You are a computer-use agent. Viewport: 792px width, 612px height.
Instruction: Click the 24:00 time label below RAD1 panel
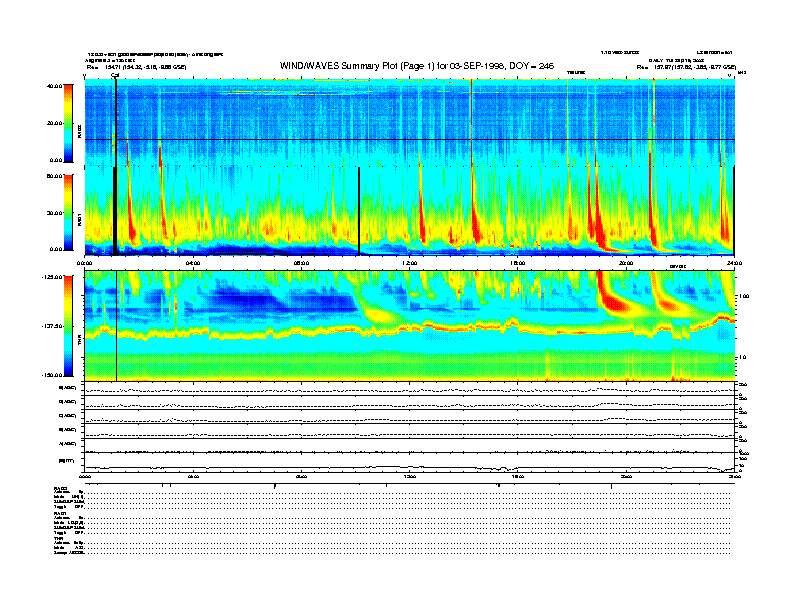(x=734, y=263)
